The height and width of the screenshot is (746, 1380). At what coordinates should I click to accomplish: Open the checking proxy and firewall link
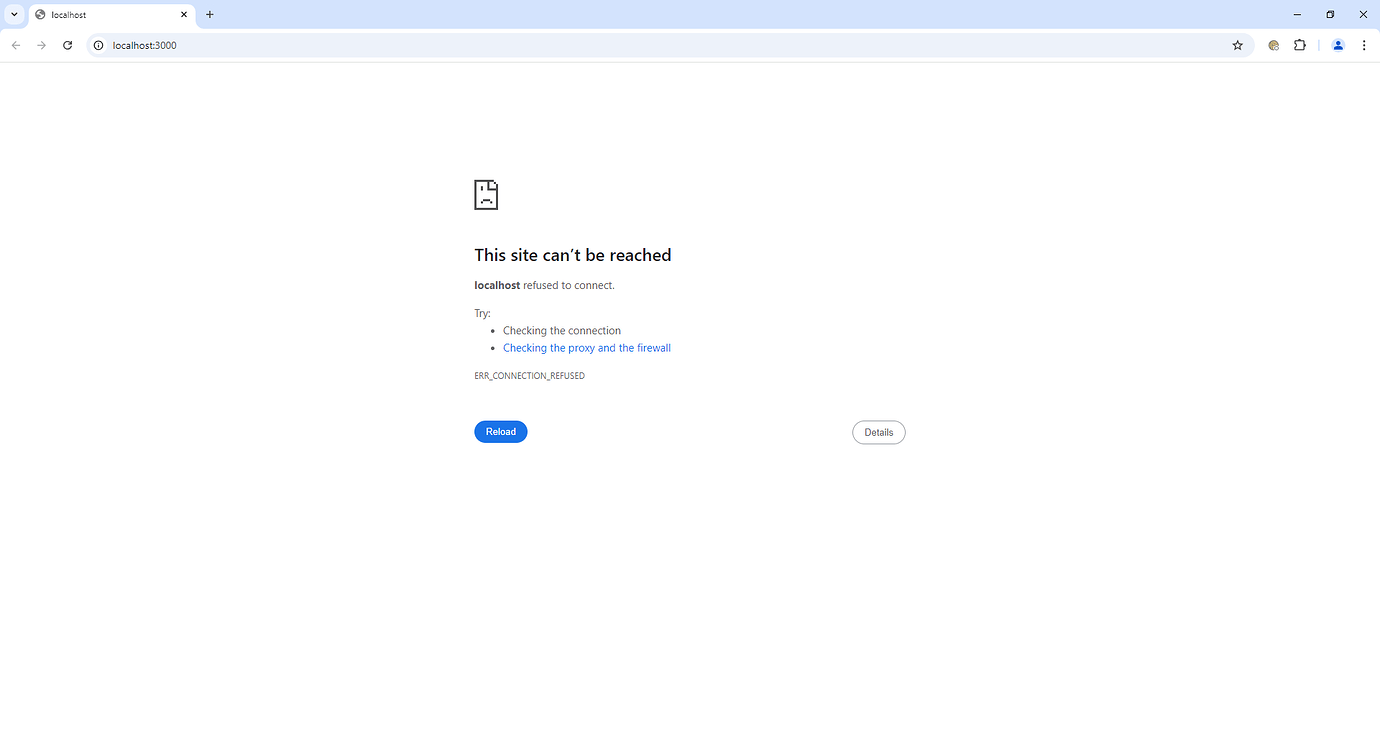pos(587,347)
